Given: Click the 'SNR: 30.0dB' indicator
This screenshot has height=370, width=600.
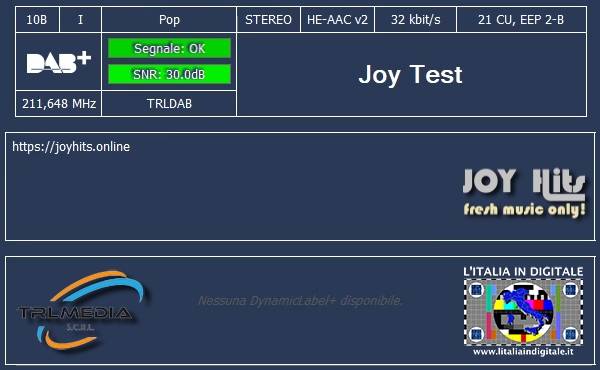Looking at the screenshot, I should (x=169, y=74).
